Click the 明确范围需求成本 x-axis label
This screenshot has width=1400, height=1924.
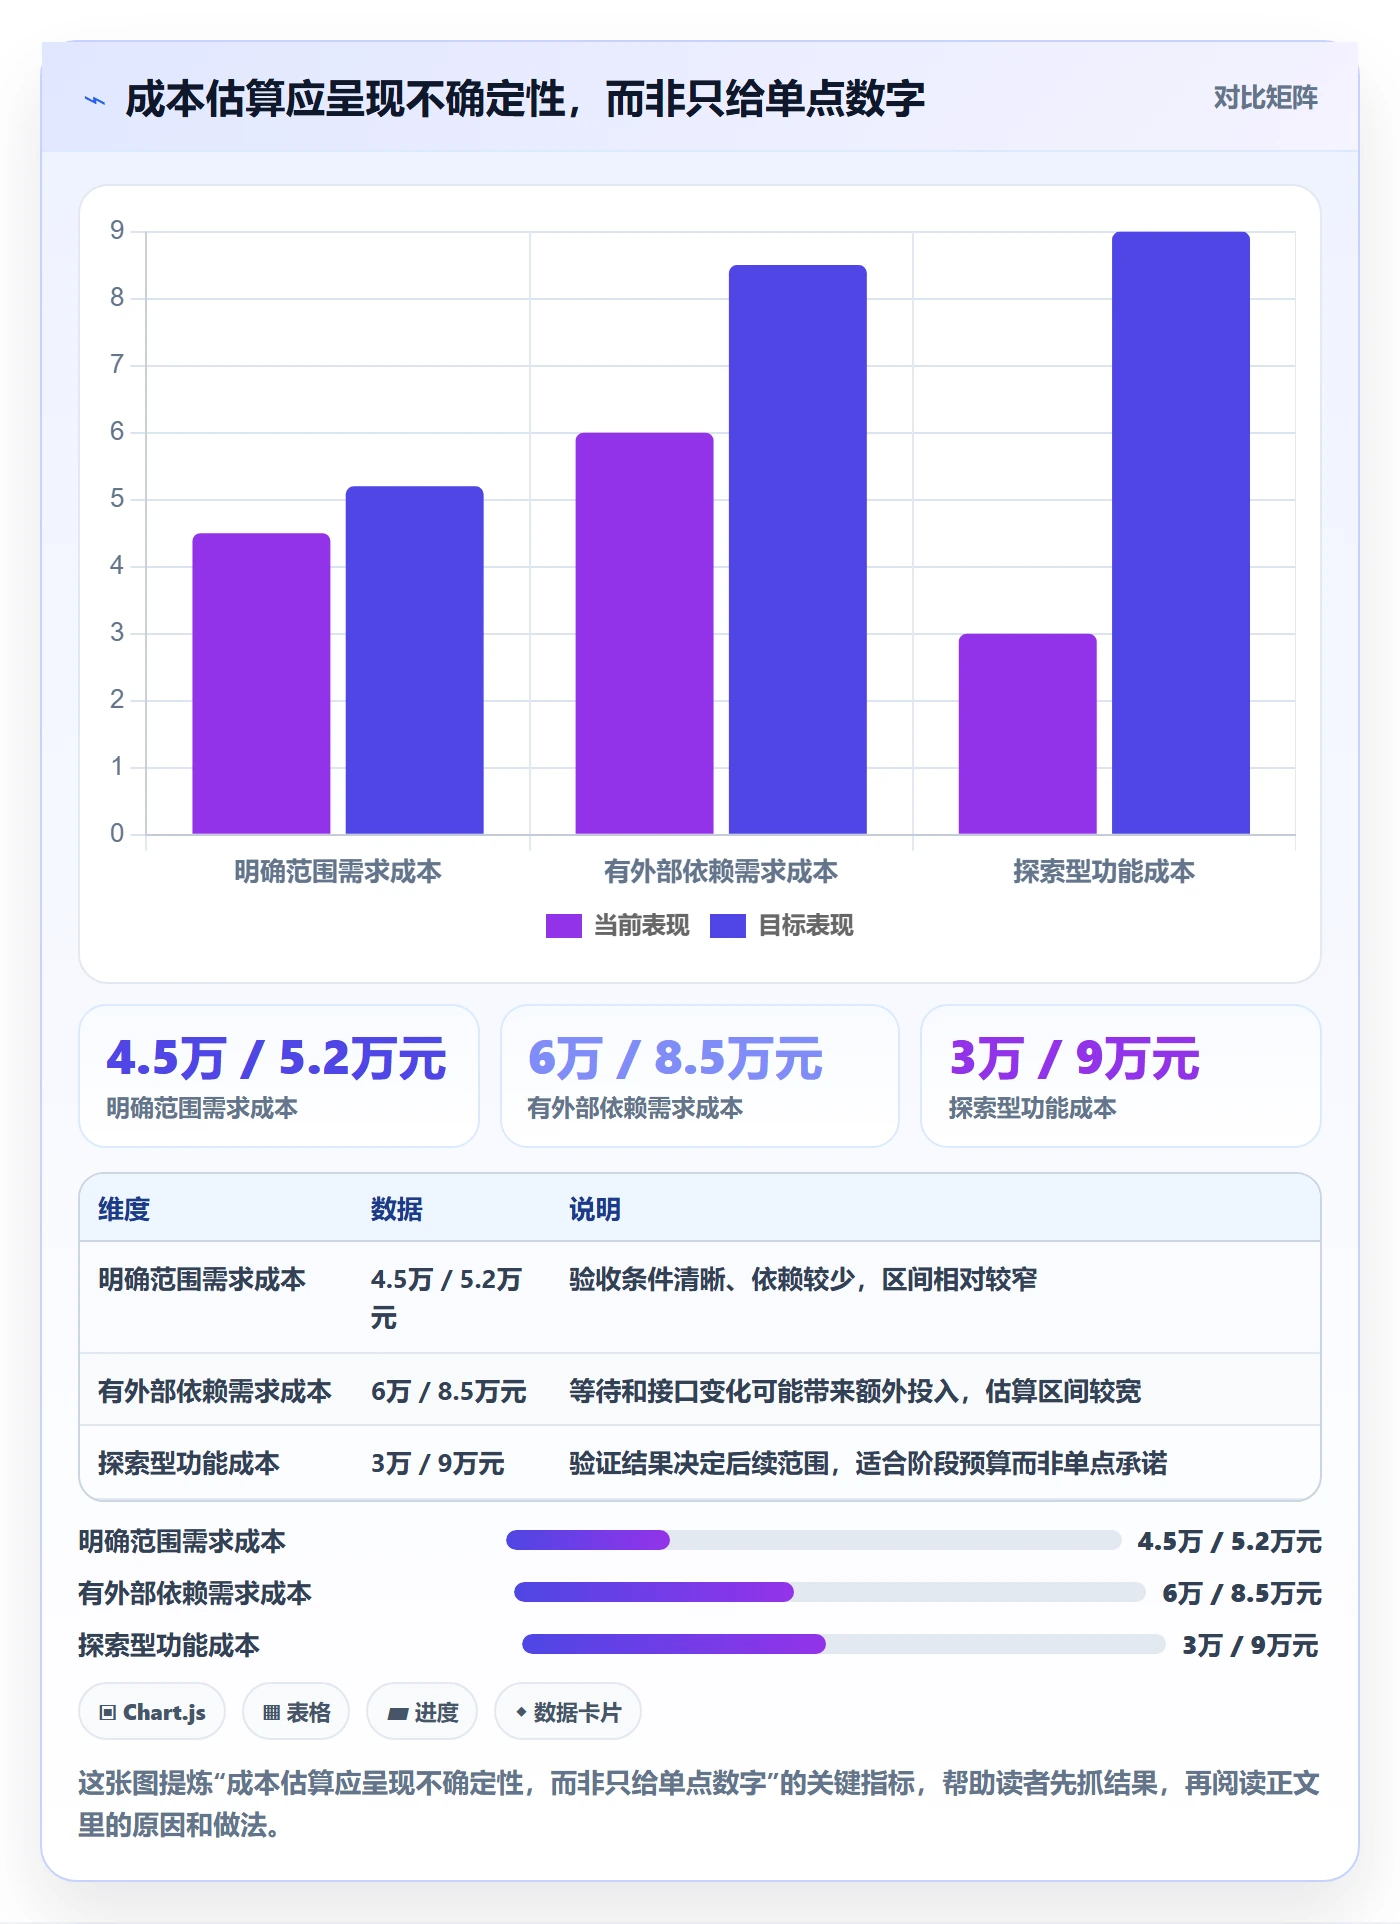click(338, 872)
